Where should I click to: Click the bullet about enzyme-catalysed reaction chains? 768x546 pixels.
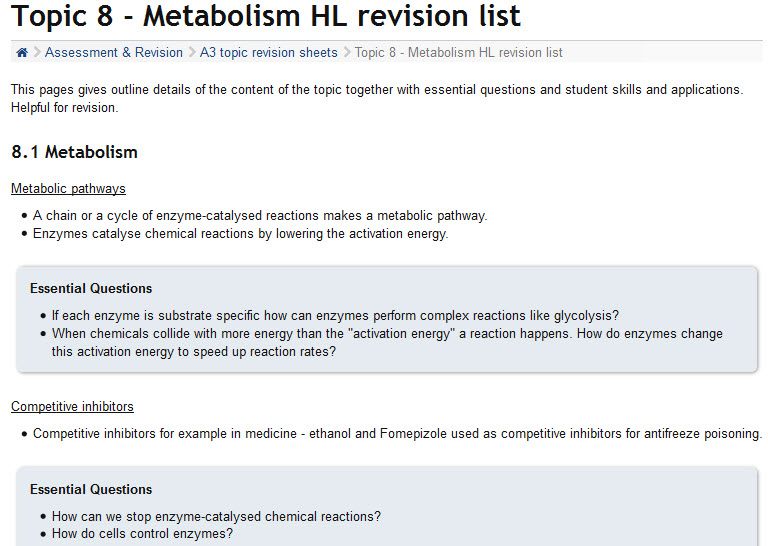click(x=260, y=215)
